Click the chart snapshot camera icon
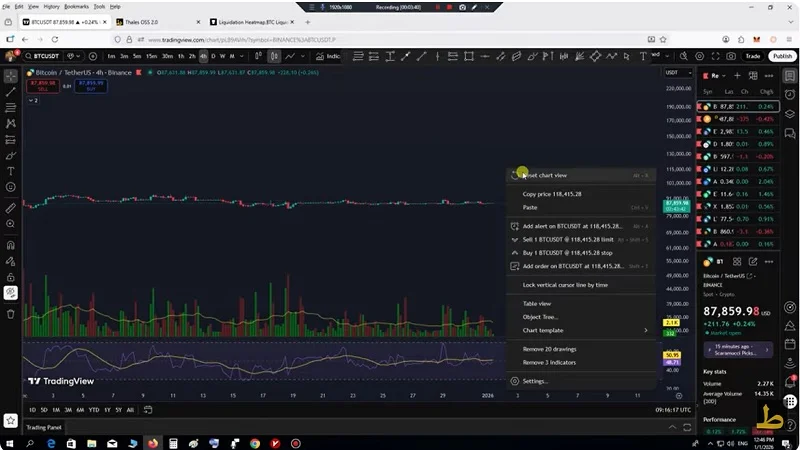 pos(731,56)
